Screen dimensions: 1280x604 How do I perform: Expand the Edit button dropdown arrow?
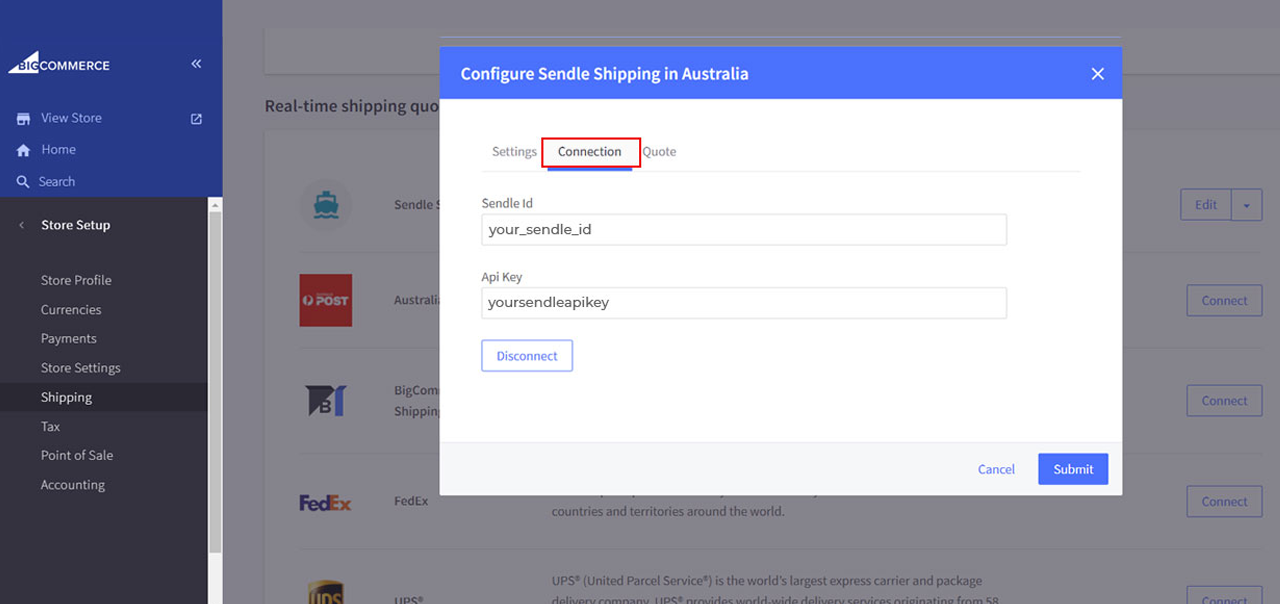tap(1246, 205)
